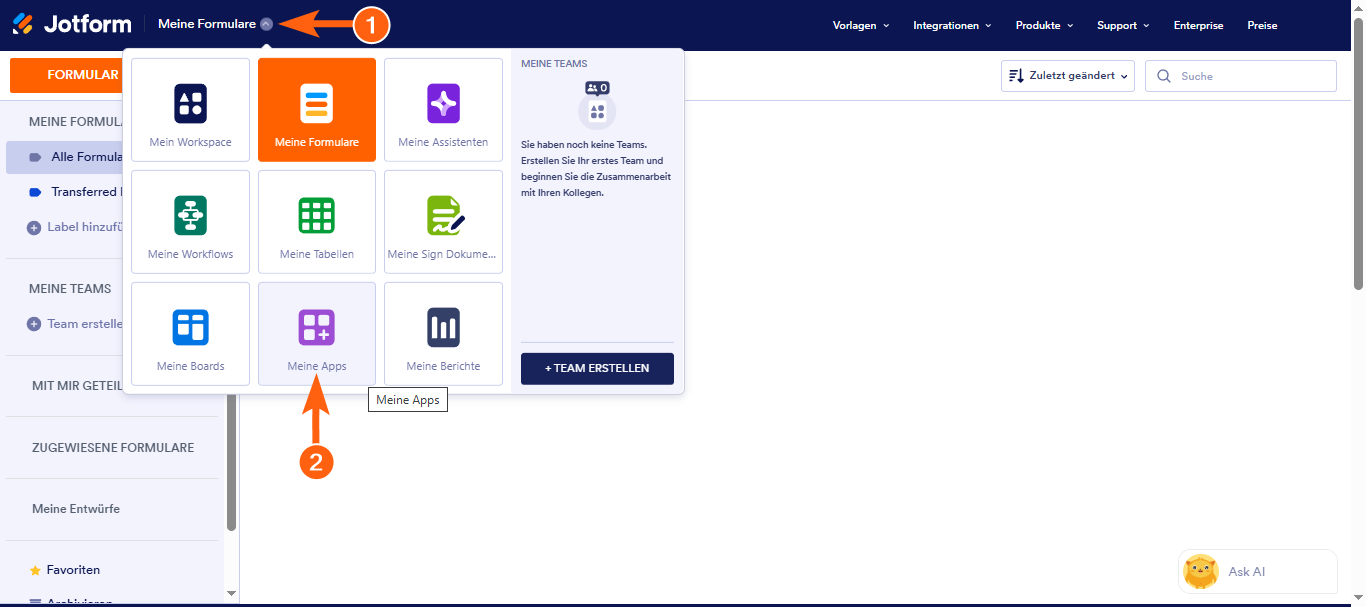Open Zugewiesene Formulare section
The height and width of the screenshot is (607, 1366).
point(113,447)
